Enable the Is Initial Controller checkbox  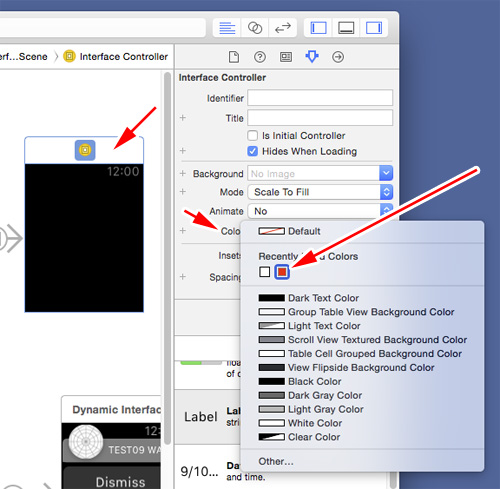pyautogui.click(x=252, y=135)
